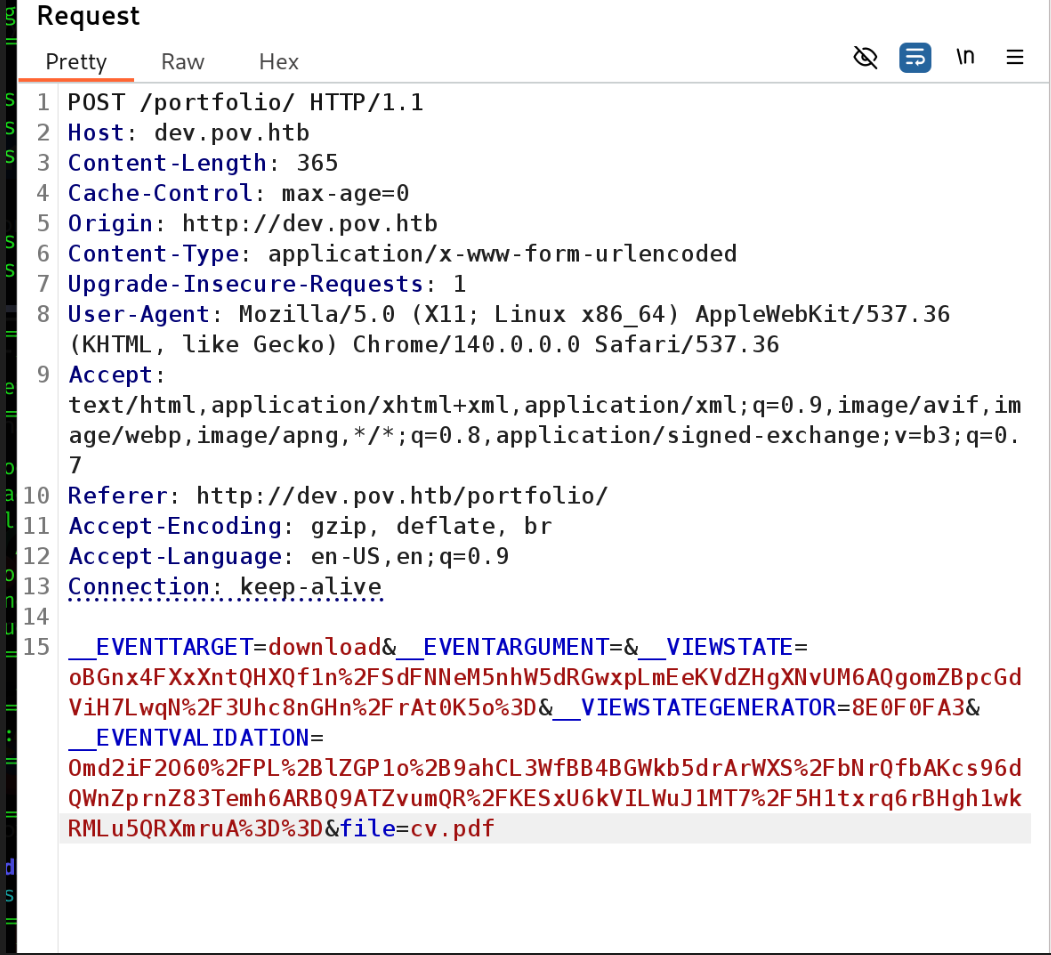Click the max-age=0 value
The image size is (1051, 955).
pyautogui.click(x=345, y=193)
